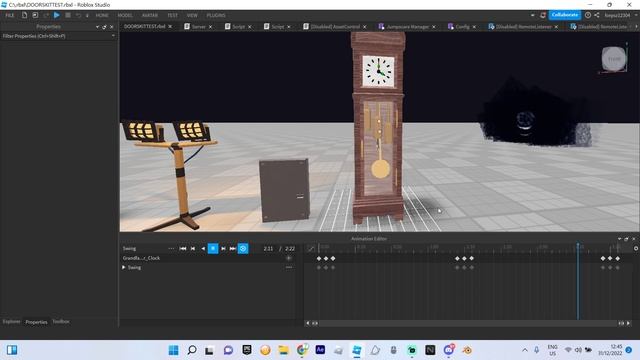Select the first summary keyframe diamond
This screenshot has width=640, height=360.
(319, 258)
